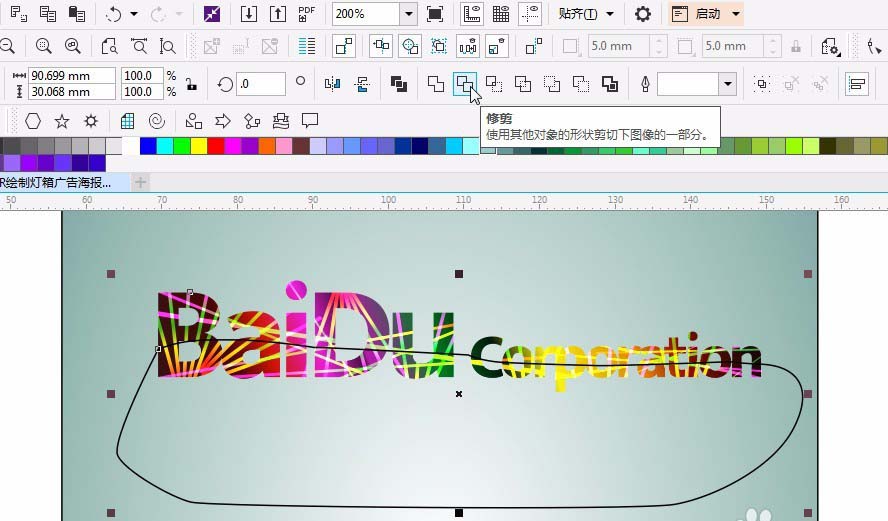Open the zoom level 200% dropdown
888x521 pixels.
[x=408, y=14]
